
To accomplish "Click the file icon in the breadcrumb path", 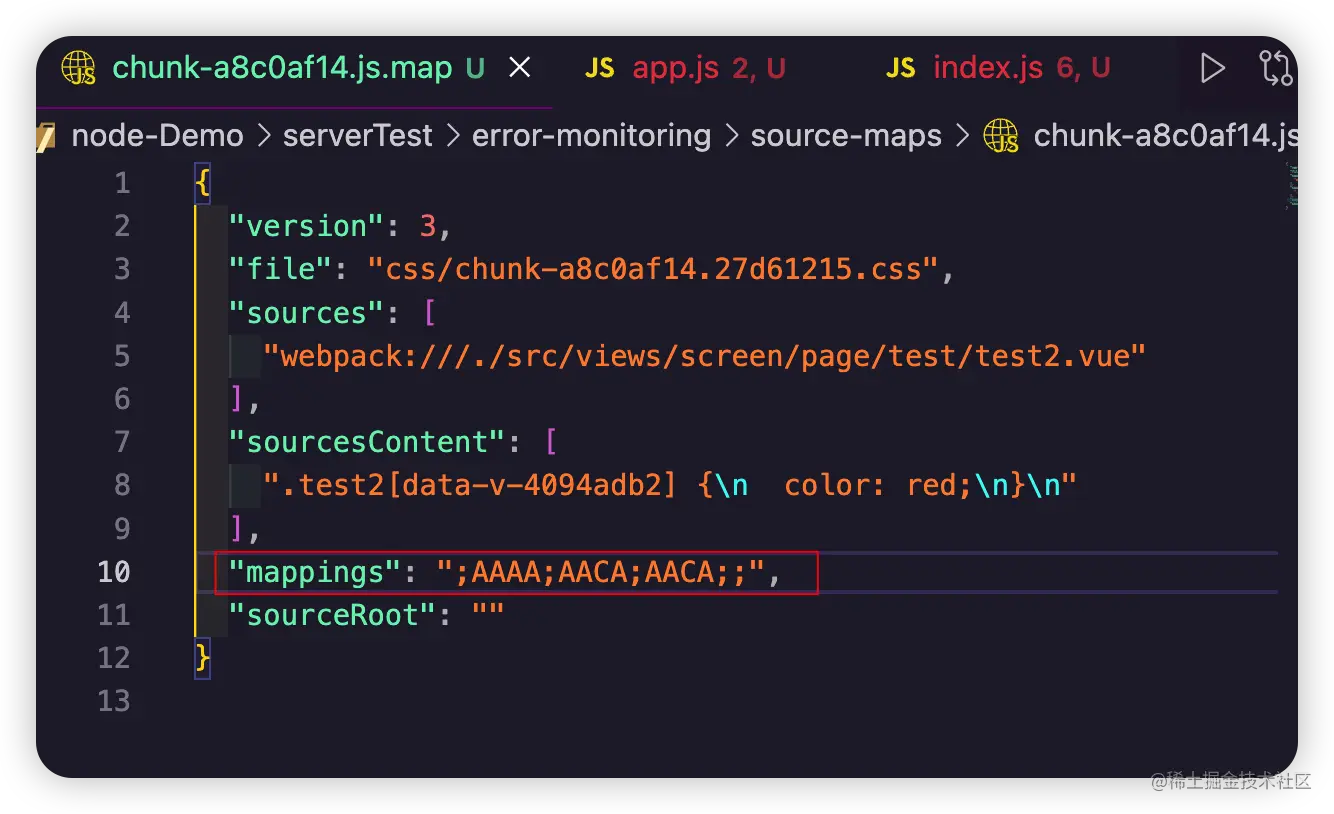I will tap(1001, 136).
